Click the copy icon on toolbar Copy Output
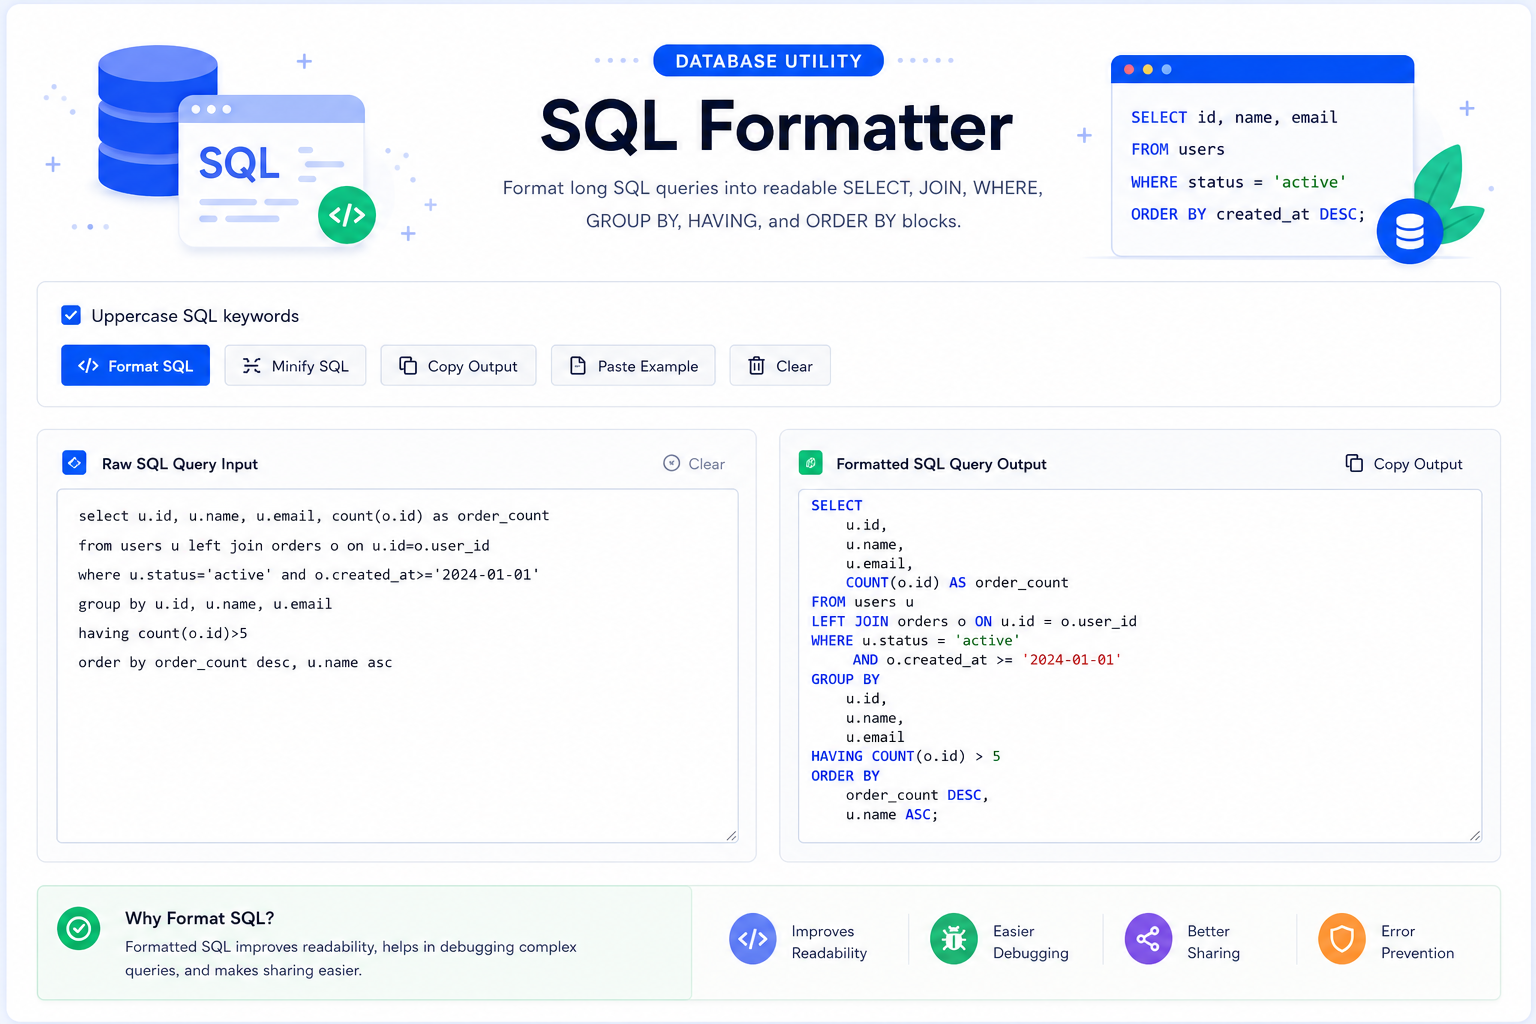Image resolution: width=1536 pixels, height=1024 pixels. [408, 366]
